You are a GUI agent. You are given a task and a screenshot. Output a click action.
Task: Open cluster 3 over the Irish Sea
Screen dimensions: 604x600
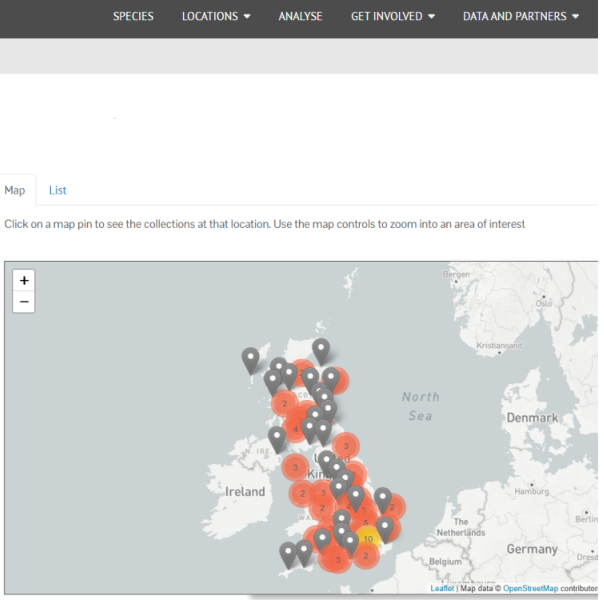click(295, 466)
